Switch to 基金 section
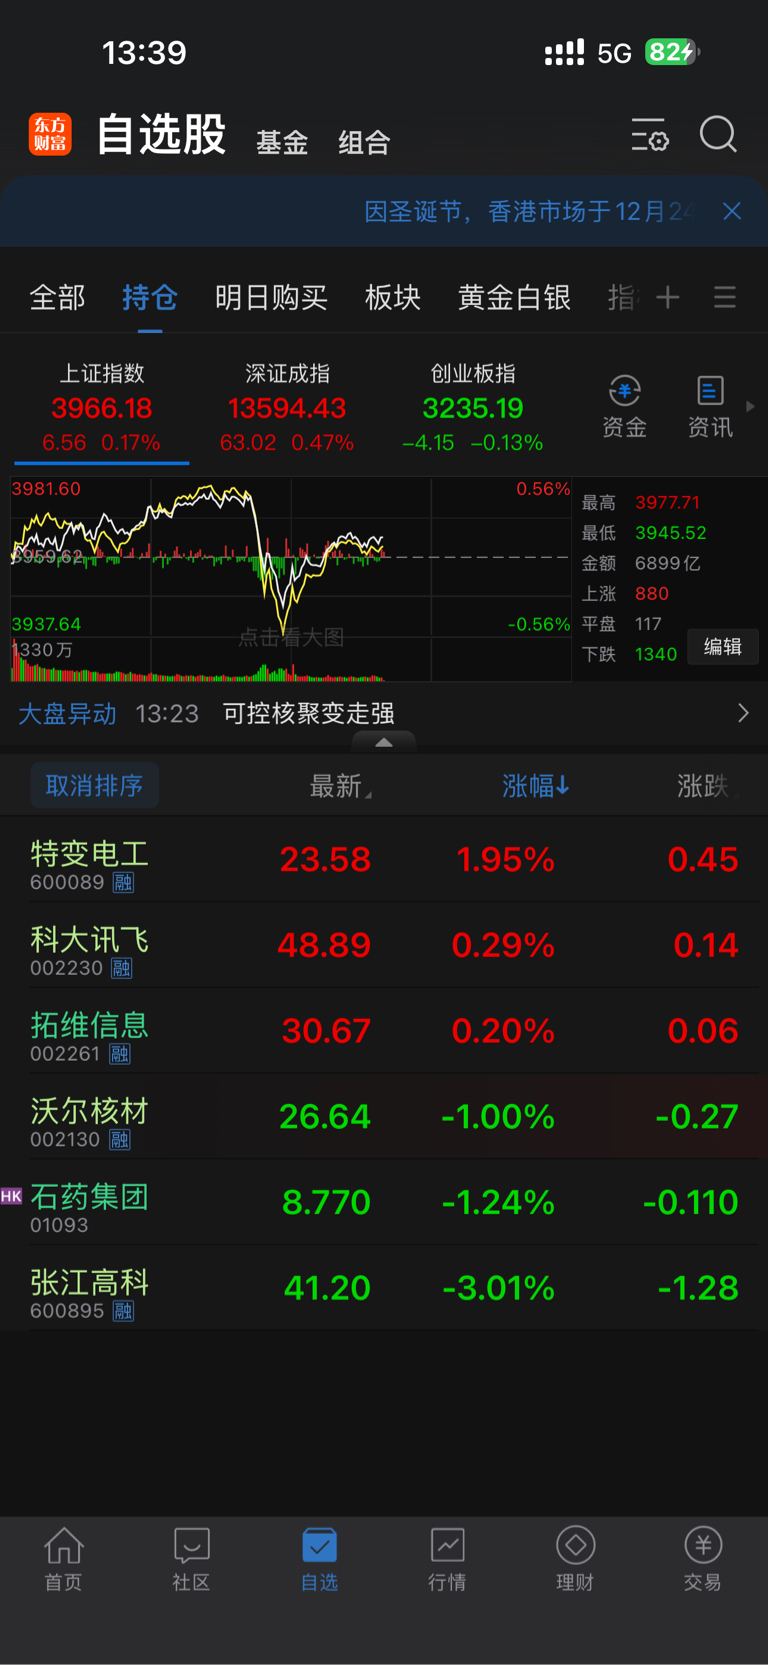Image resolution: width=768 pixels, height=1665 pixels. tap(282, 143)
